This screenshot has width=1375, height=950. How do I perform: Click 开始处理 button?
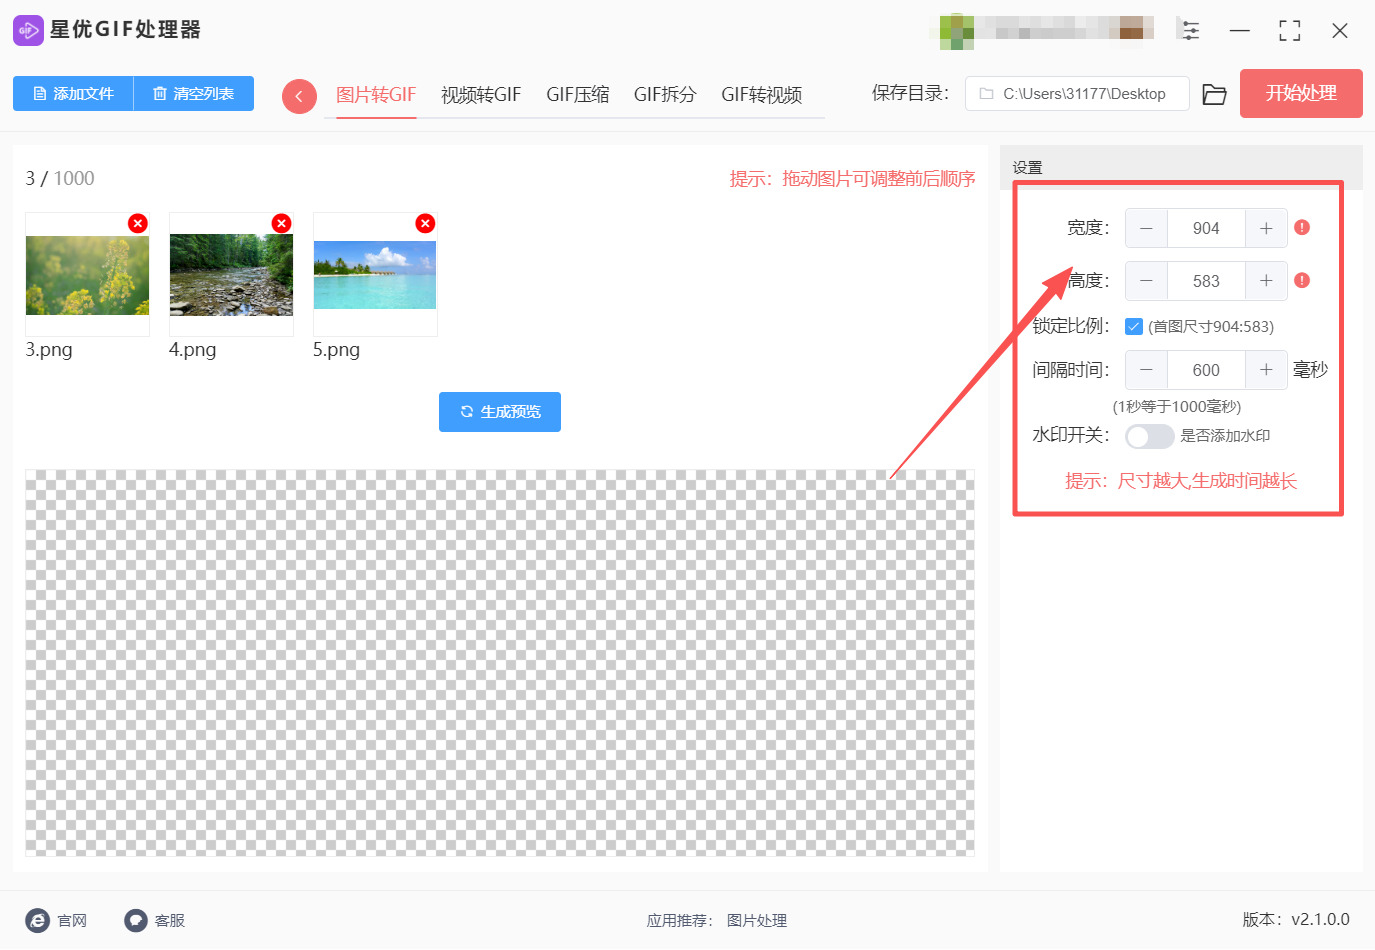1301,94
